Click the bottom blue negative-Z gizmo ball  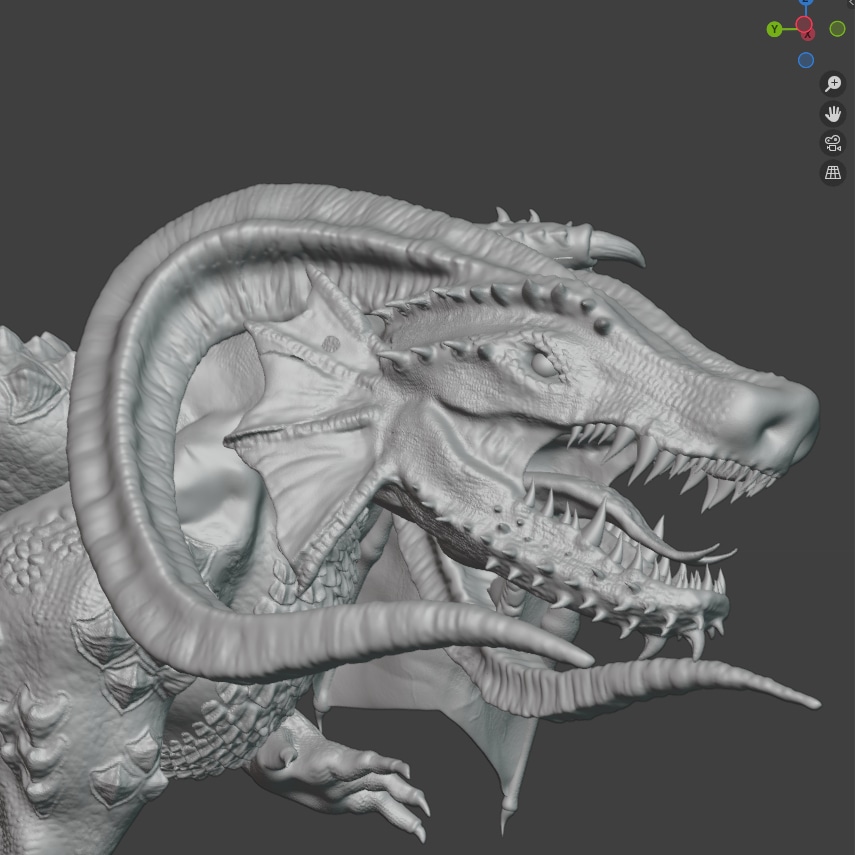806,60
